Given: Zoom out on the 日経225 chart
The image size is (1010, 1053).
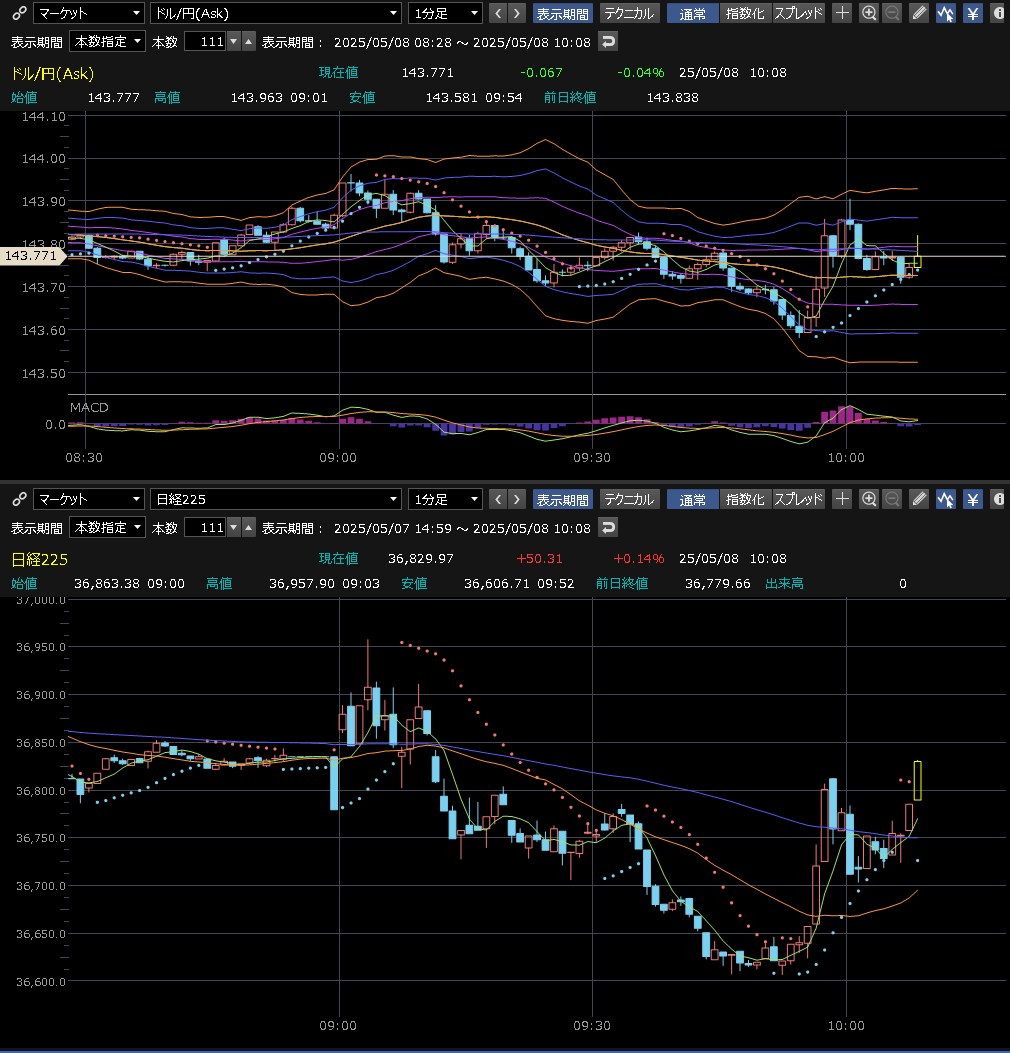Looking at the screenshot, I should point(892,499).
